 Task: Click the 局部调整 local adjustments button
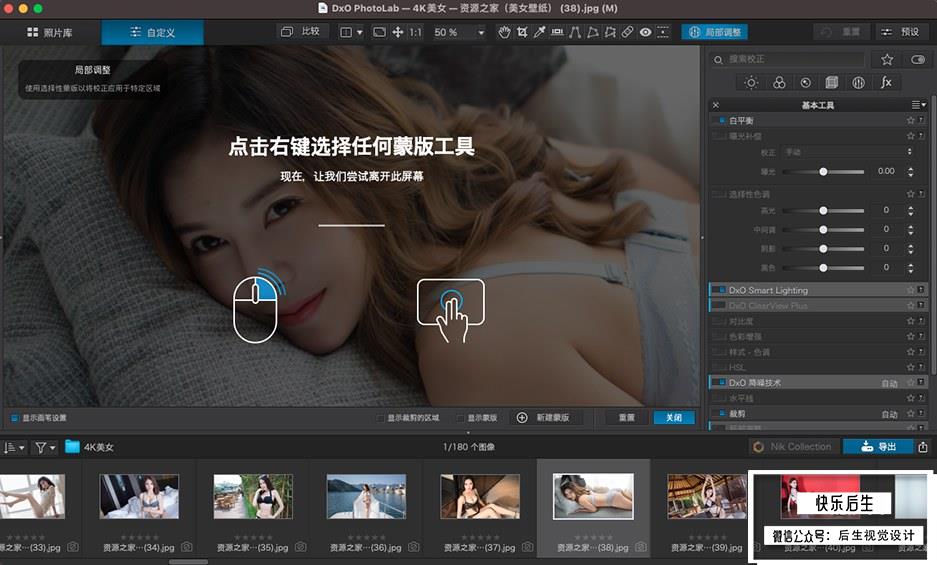715,32
